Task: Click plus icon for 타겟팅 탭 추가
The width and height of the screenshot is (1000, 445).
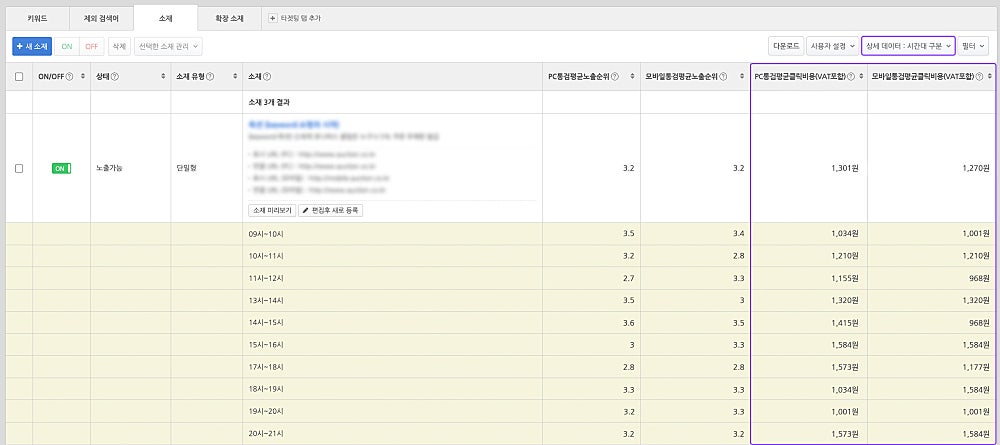Action: [x=273, y=18]
